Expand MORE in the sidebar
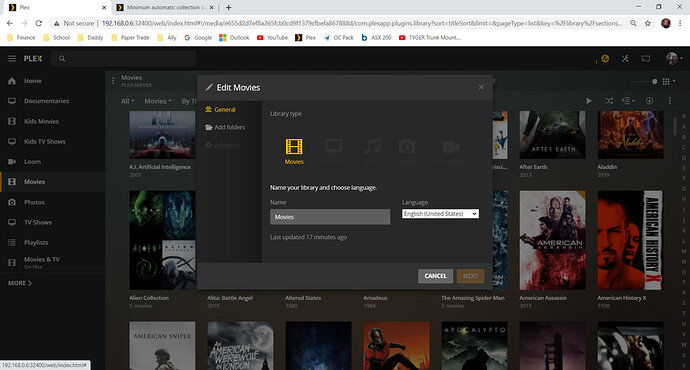The image size is (690, 370). click(20, 283)
